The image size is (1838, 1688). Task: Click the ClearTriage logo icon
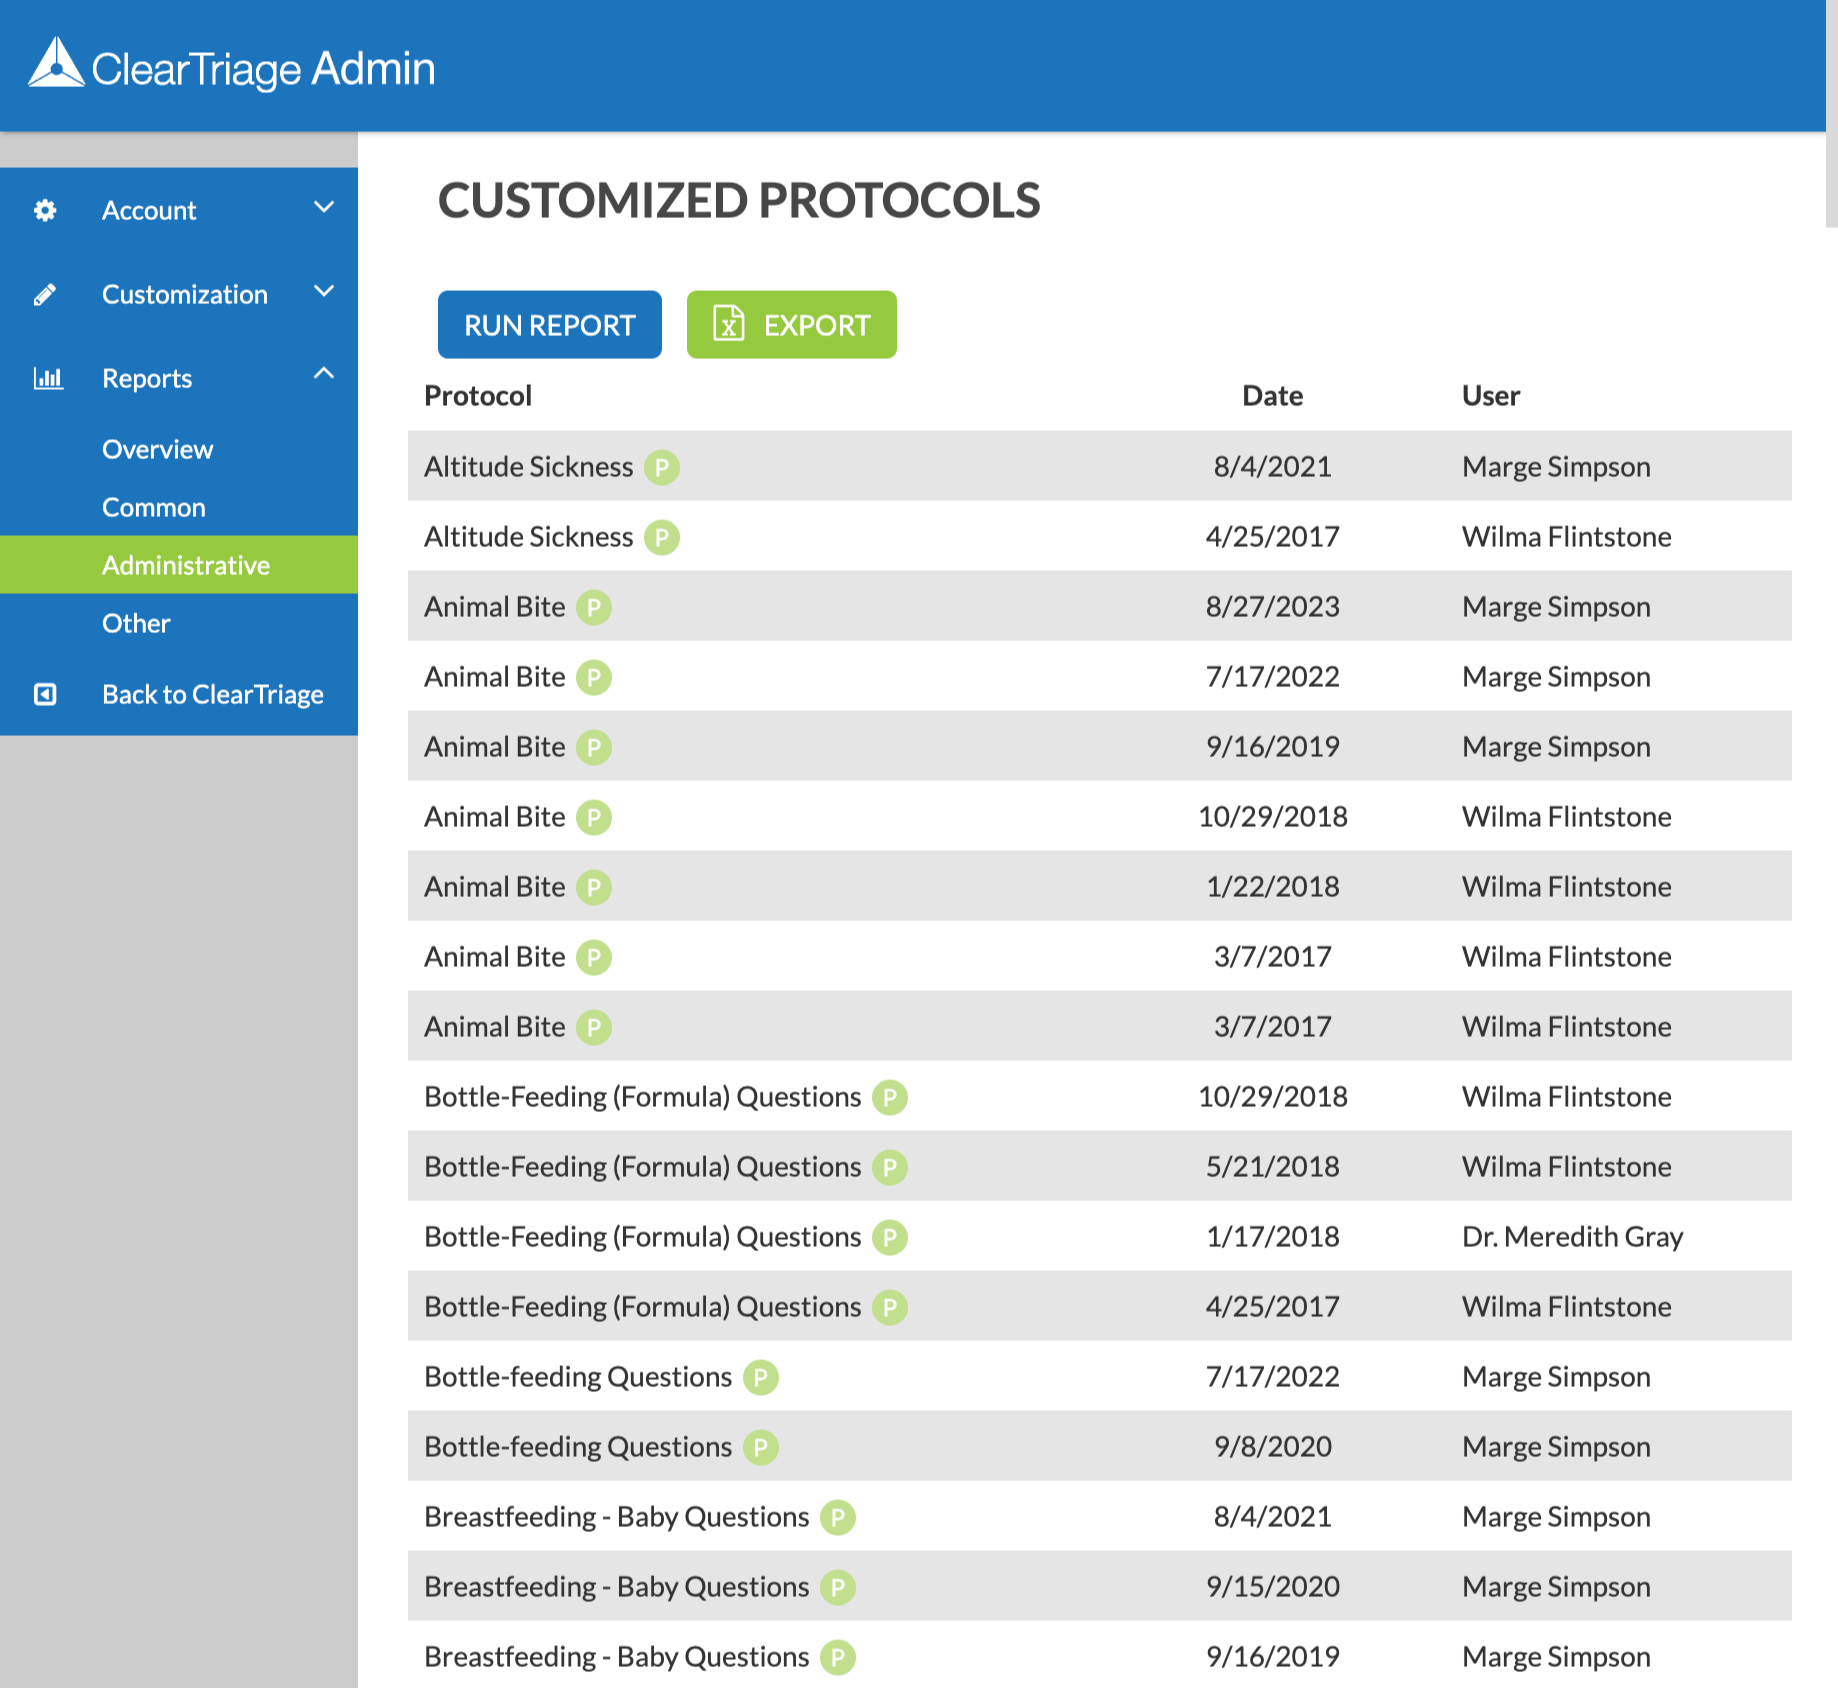coord(56,63)
